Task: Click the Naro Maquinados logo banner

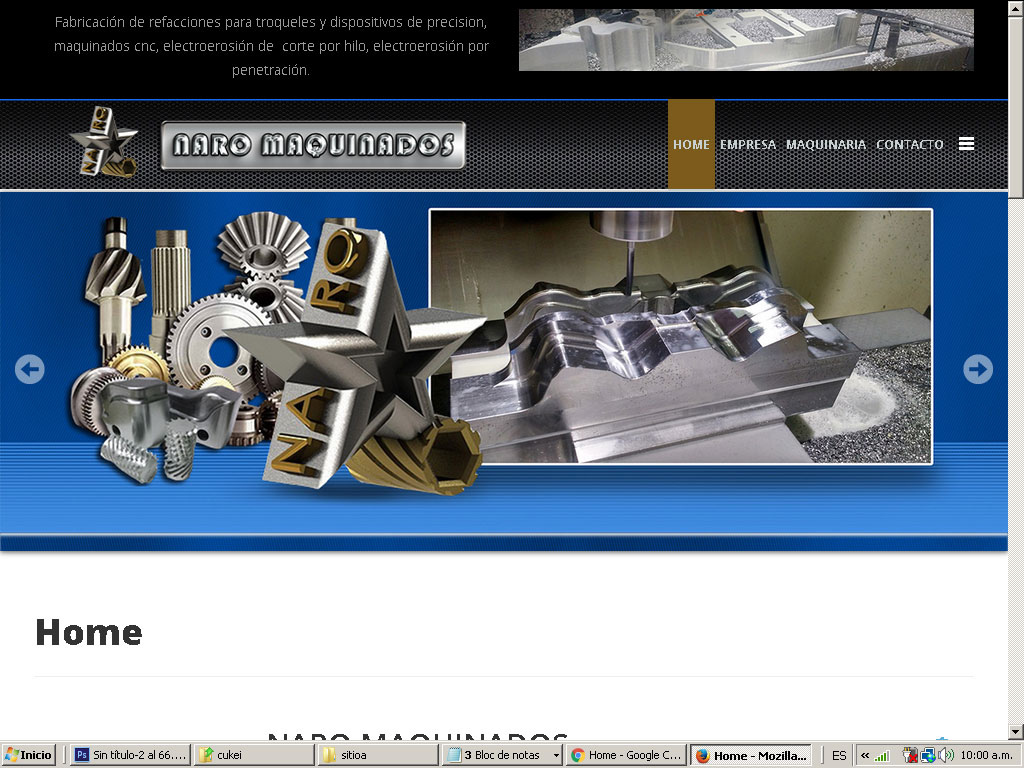Action: [313, 145]
